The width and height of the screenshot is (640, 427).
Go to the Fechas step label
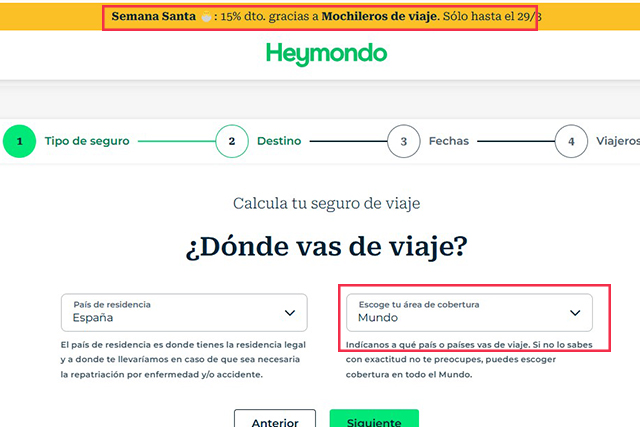[449, 141]
